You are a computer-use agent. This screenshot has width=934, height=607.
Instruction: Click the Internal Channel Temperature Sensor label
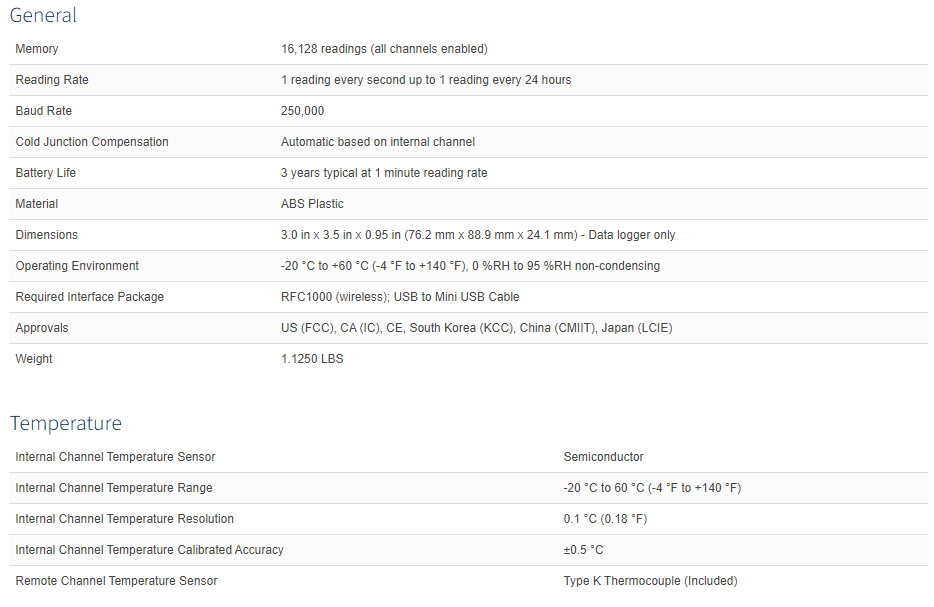pyautogui.click(x=115, y=457)
